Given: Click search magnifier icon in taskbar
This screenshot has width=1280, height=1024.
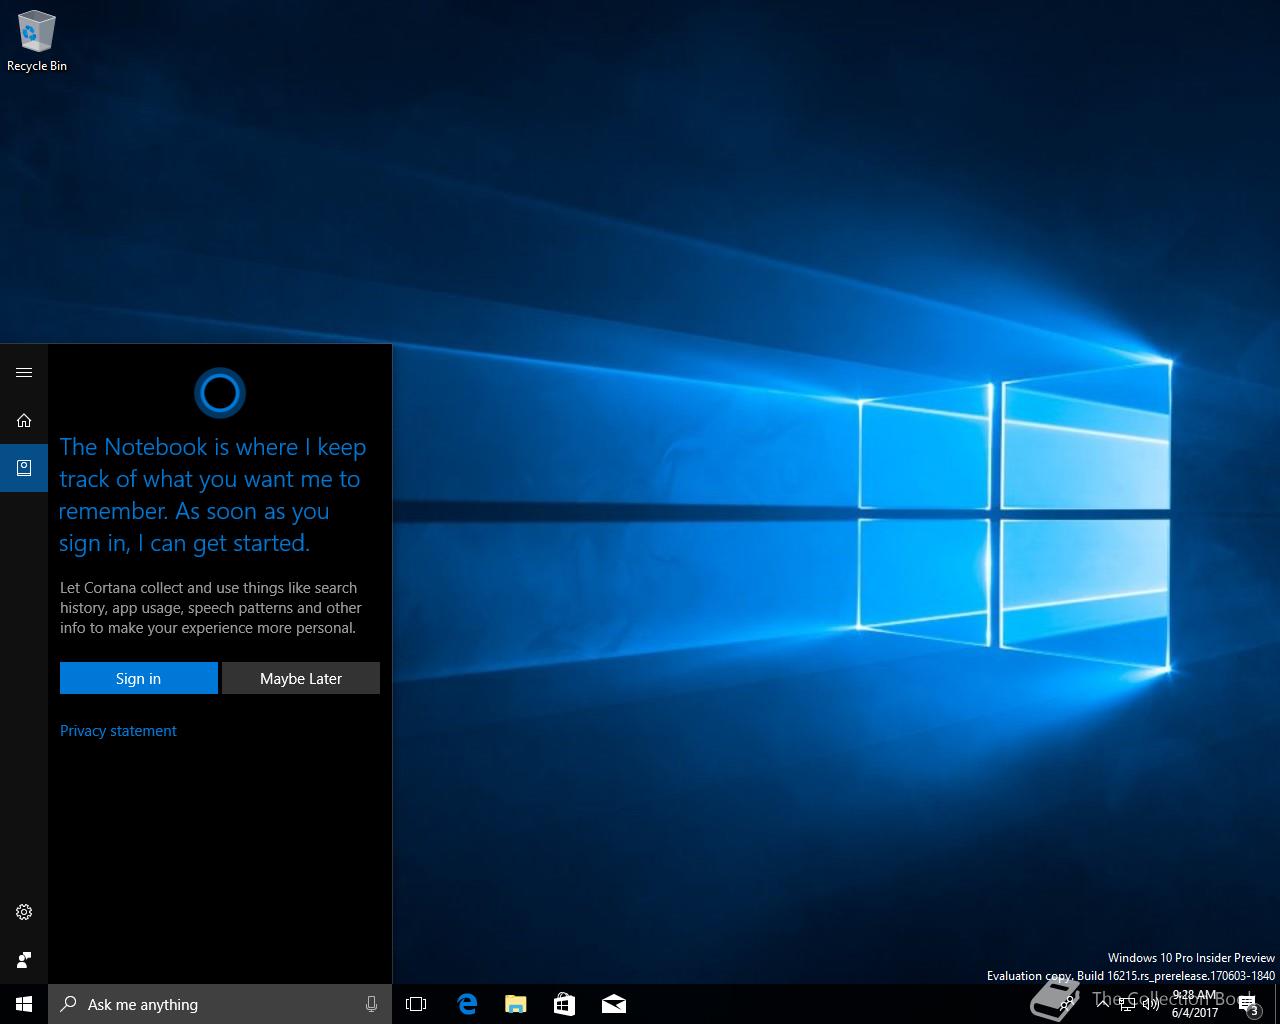Looking at the screenshot, I should tap(68, 1004).
